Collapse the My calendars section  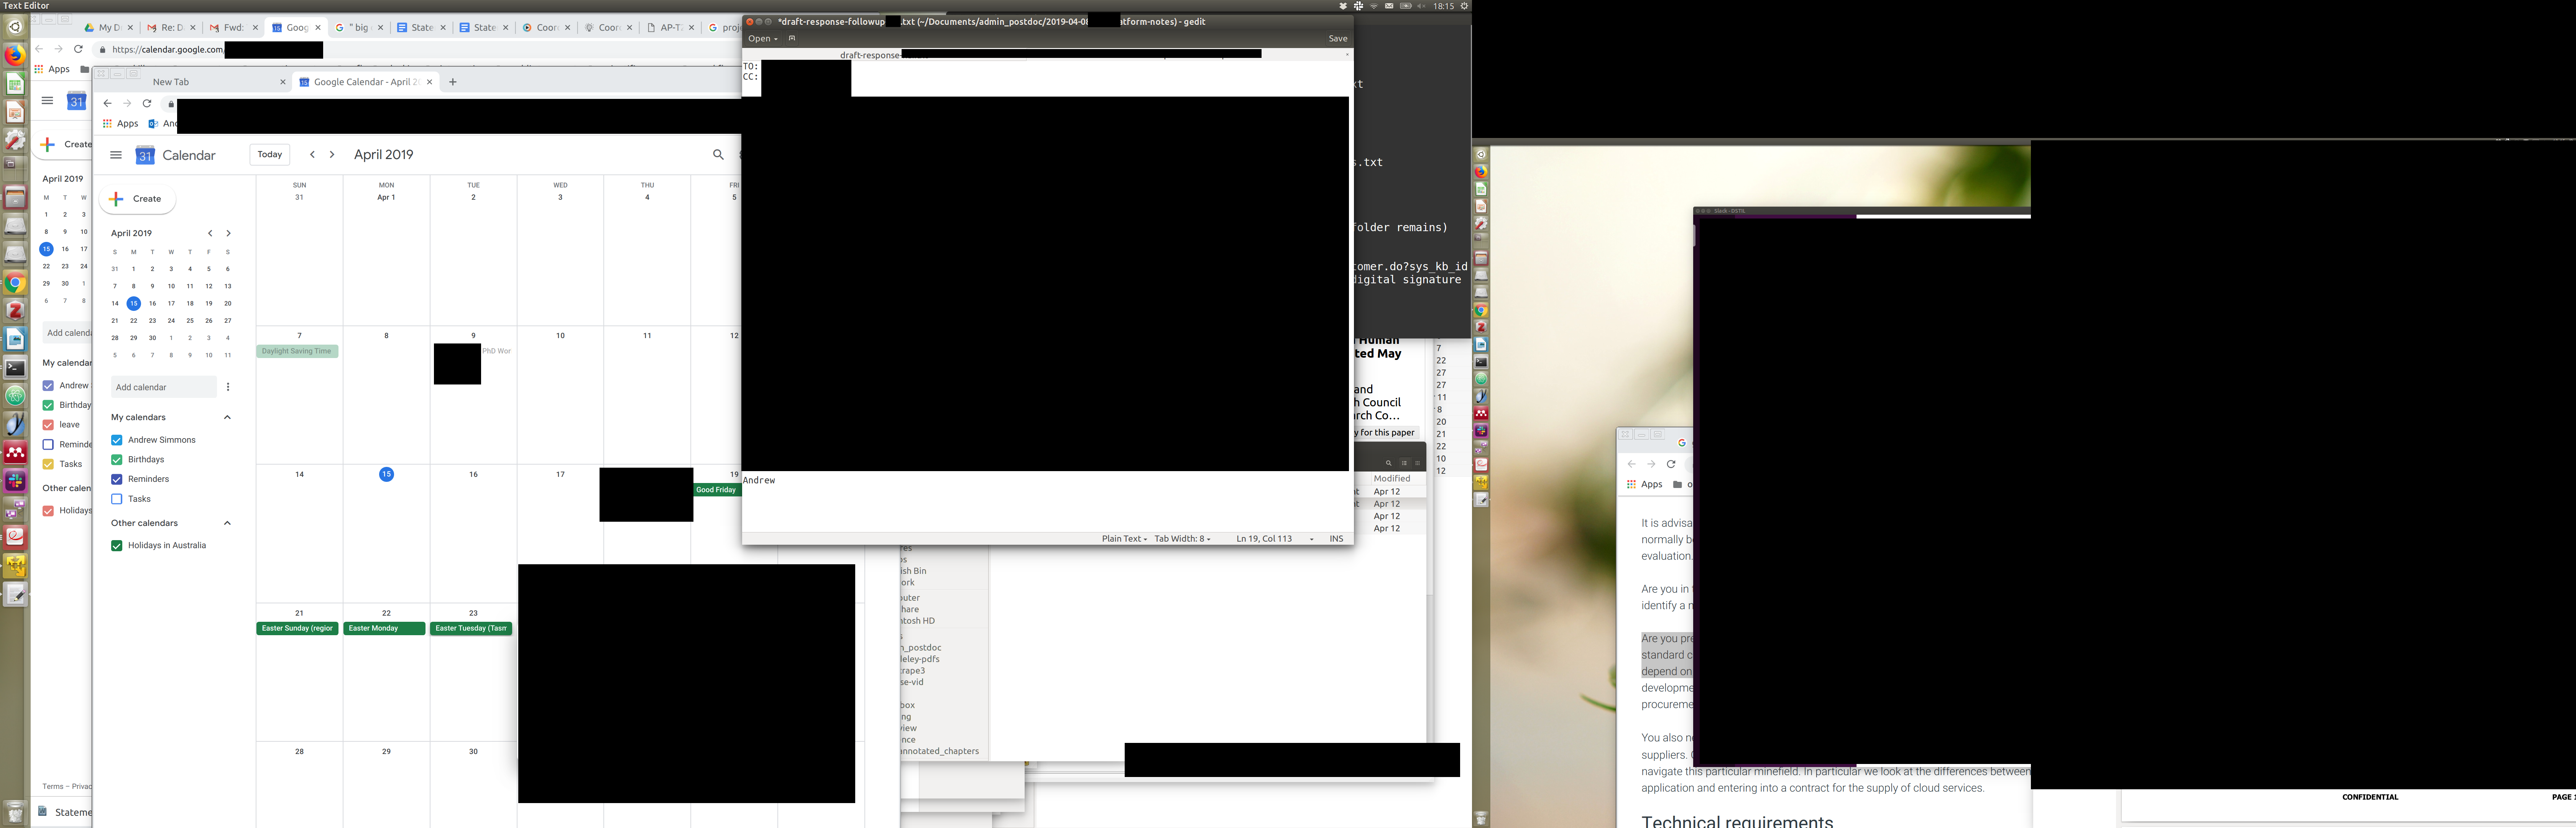pos(227,417)
